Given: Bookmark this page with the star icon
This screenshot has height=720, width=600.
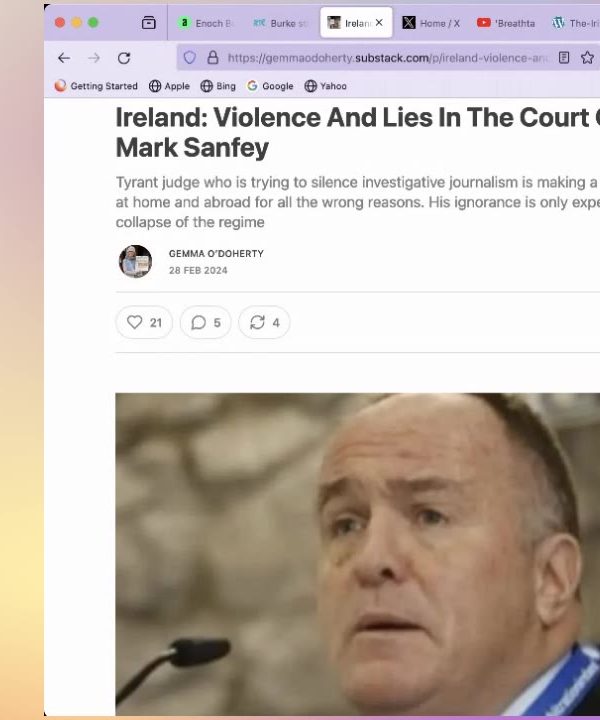Looking at the screenshot, I should coord(587,57).
